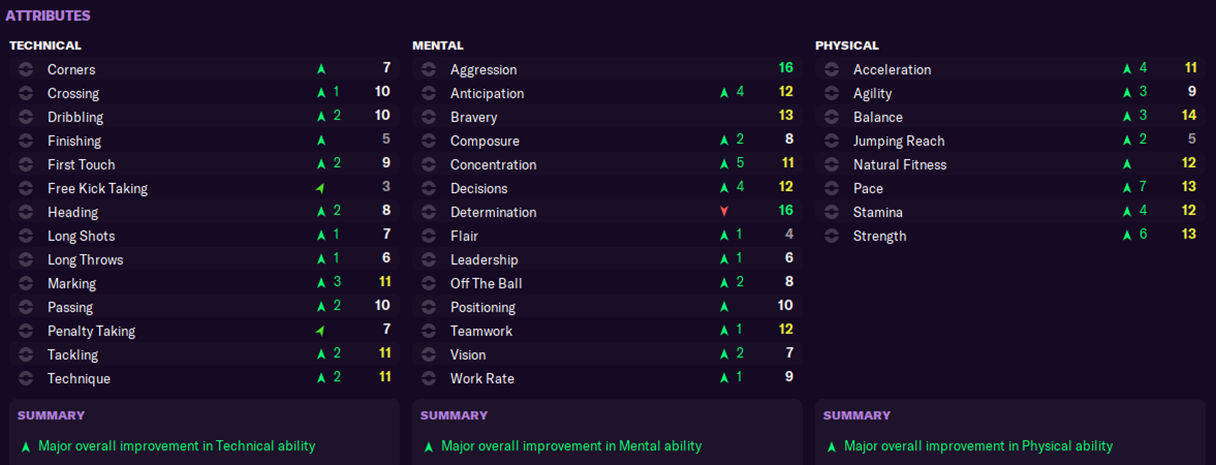
Task: Select the Mental column header
Action: click(438, 45)
